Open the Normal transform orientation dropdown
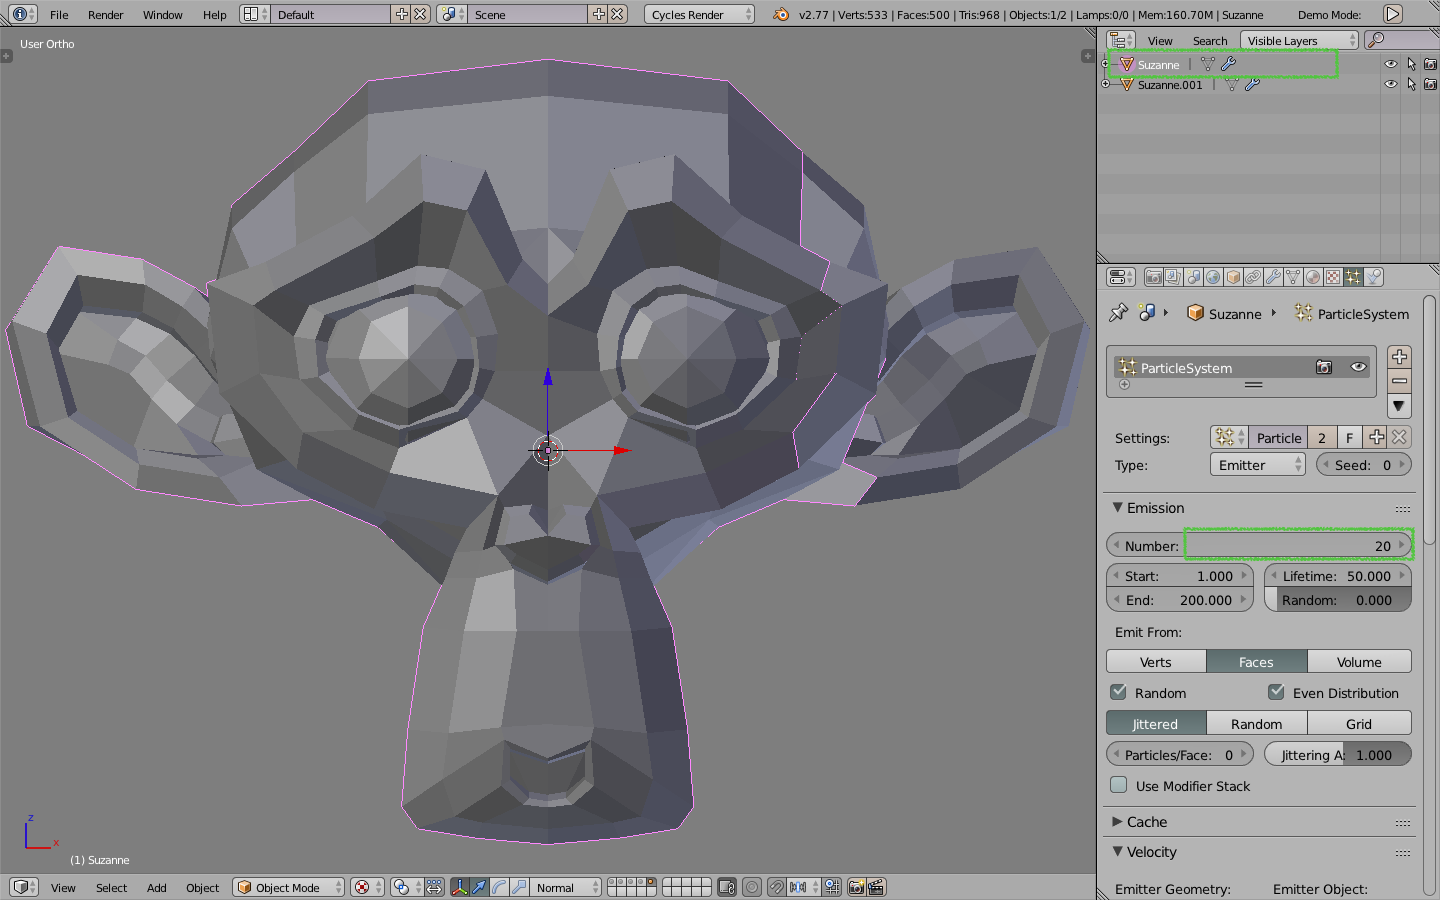Screen dimensions: 1440x900 [567, 887]
